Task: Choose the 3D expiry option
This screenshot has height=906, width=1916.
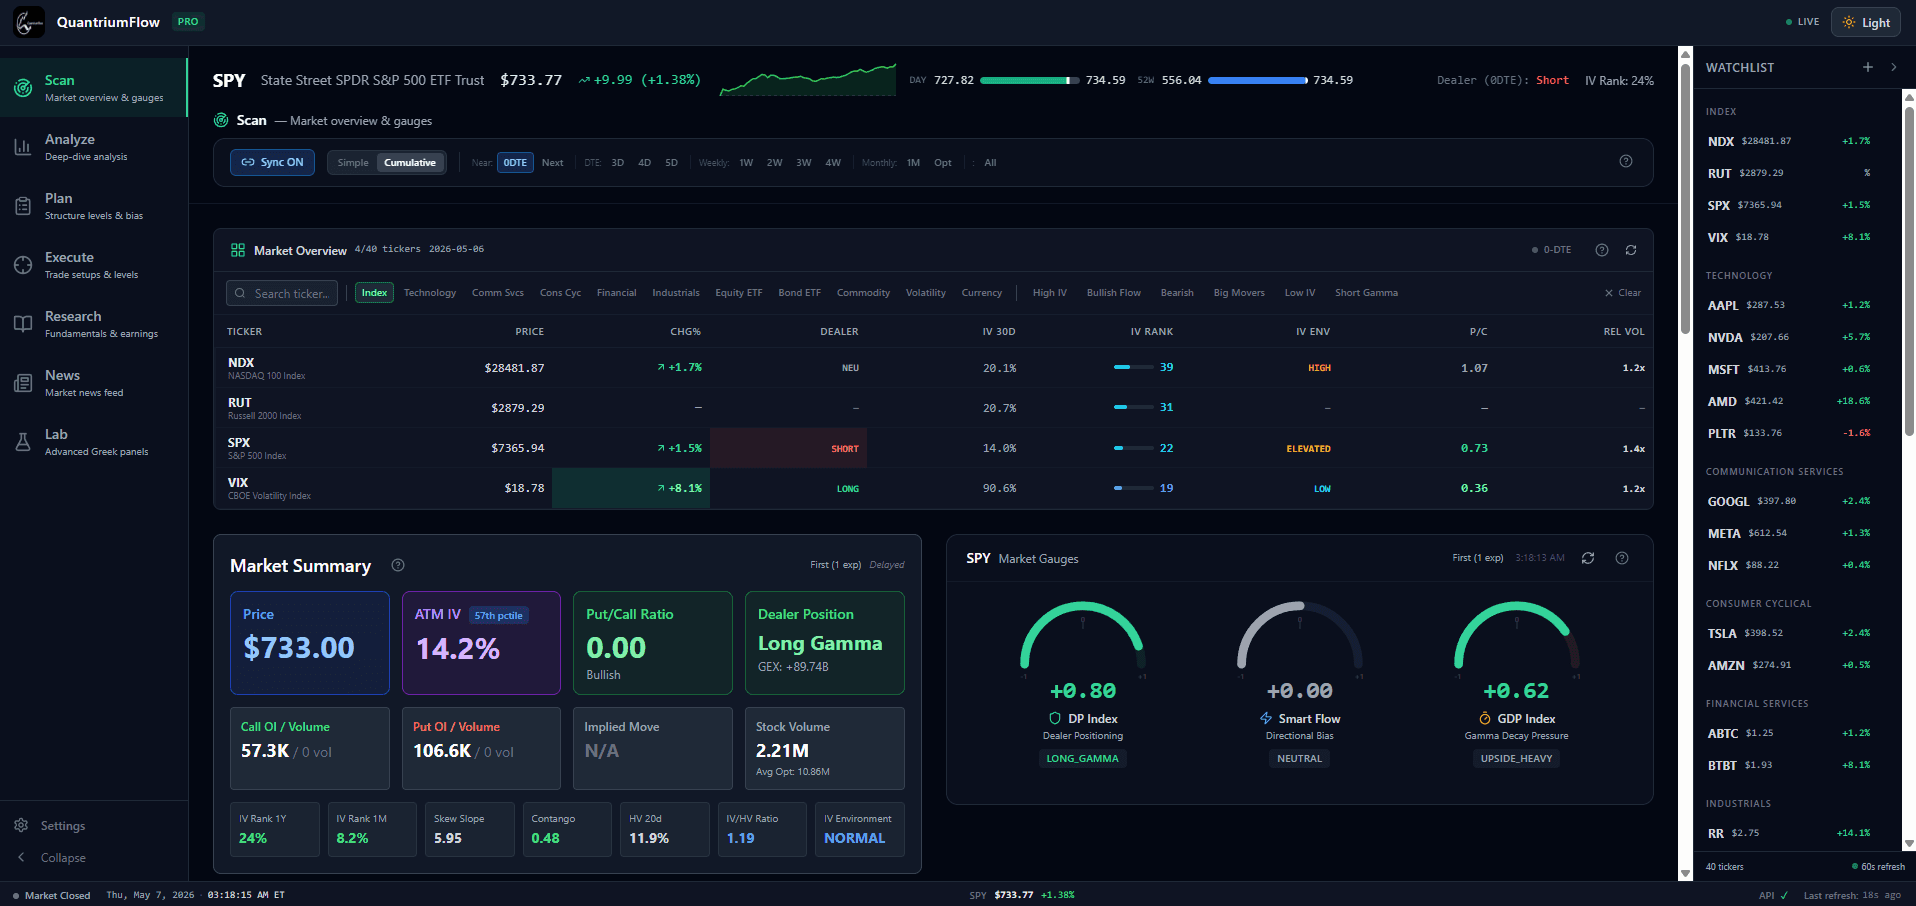Action: click(x=617, y=163)
